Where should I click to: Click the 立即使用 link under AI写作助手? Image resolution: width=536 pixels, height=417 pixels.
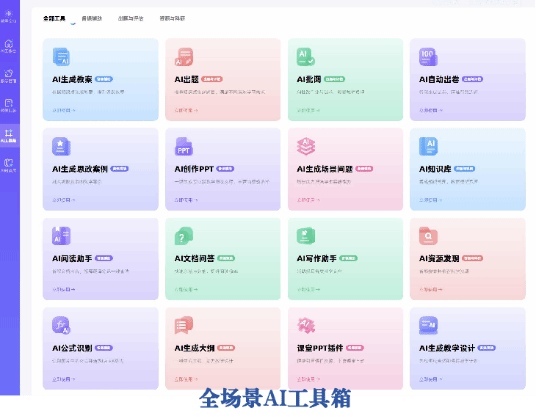[308, 290]
